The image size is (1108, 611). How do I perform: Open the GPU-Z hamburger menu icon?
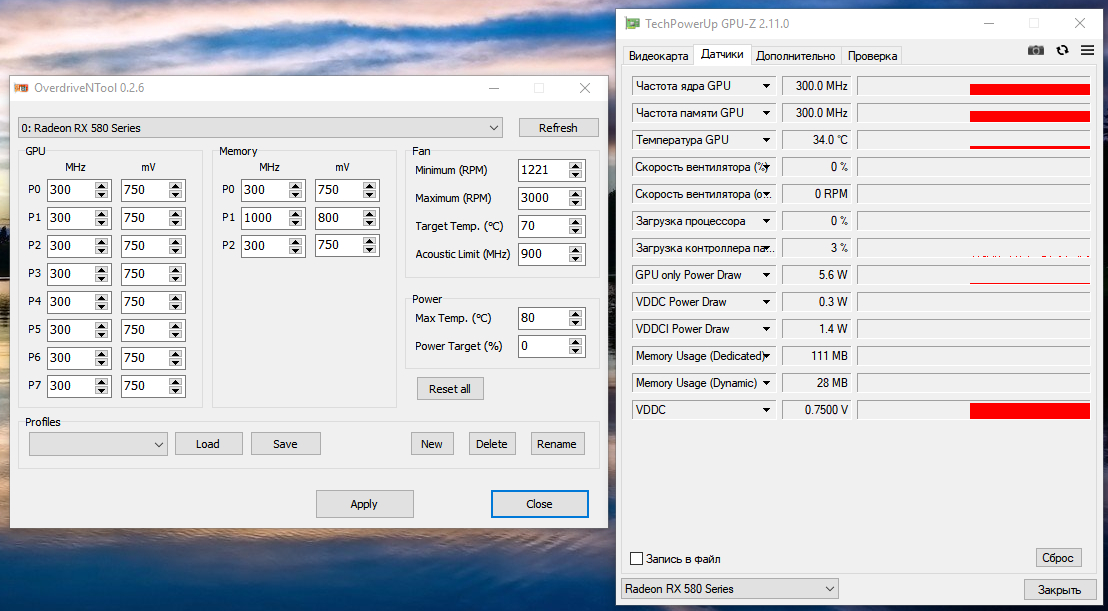(1088, 50)
